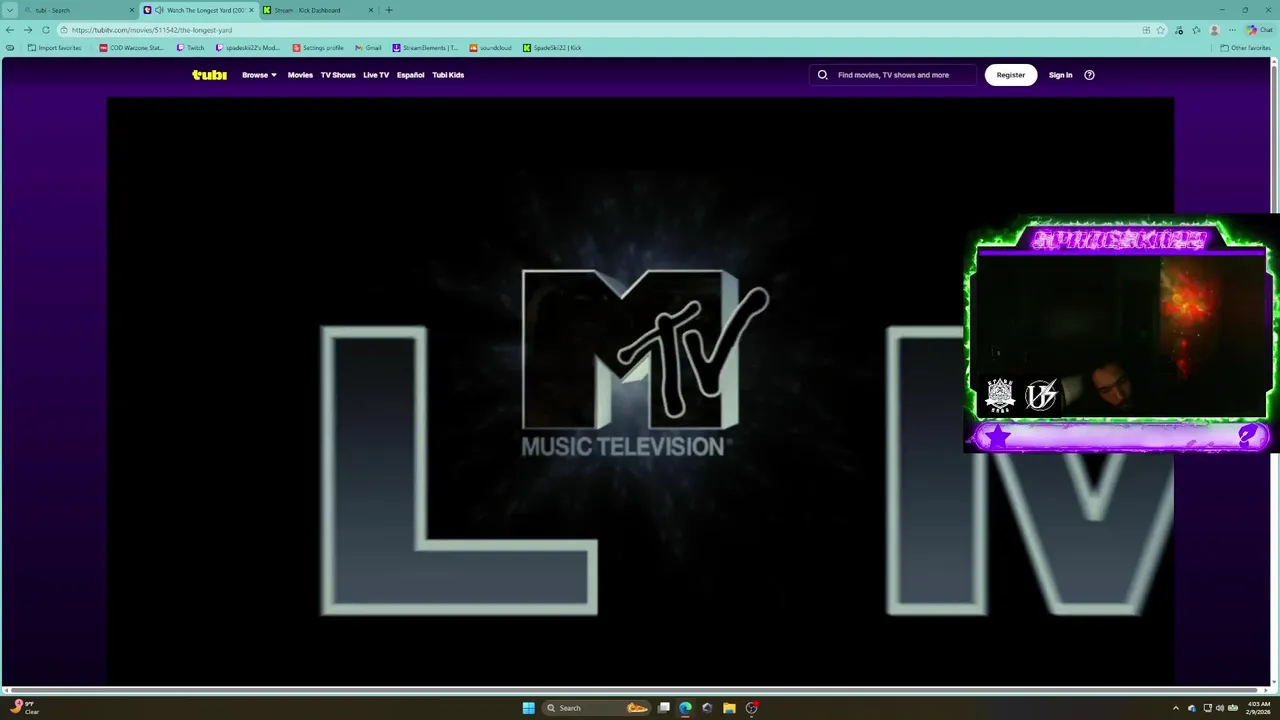
Task: Open the Twitch bookmark
Action: tap(190, 48)
